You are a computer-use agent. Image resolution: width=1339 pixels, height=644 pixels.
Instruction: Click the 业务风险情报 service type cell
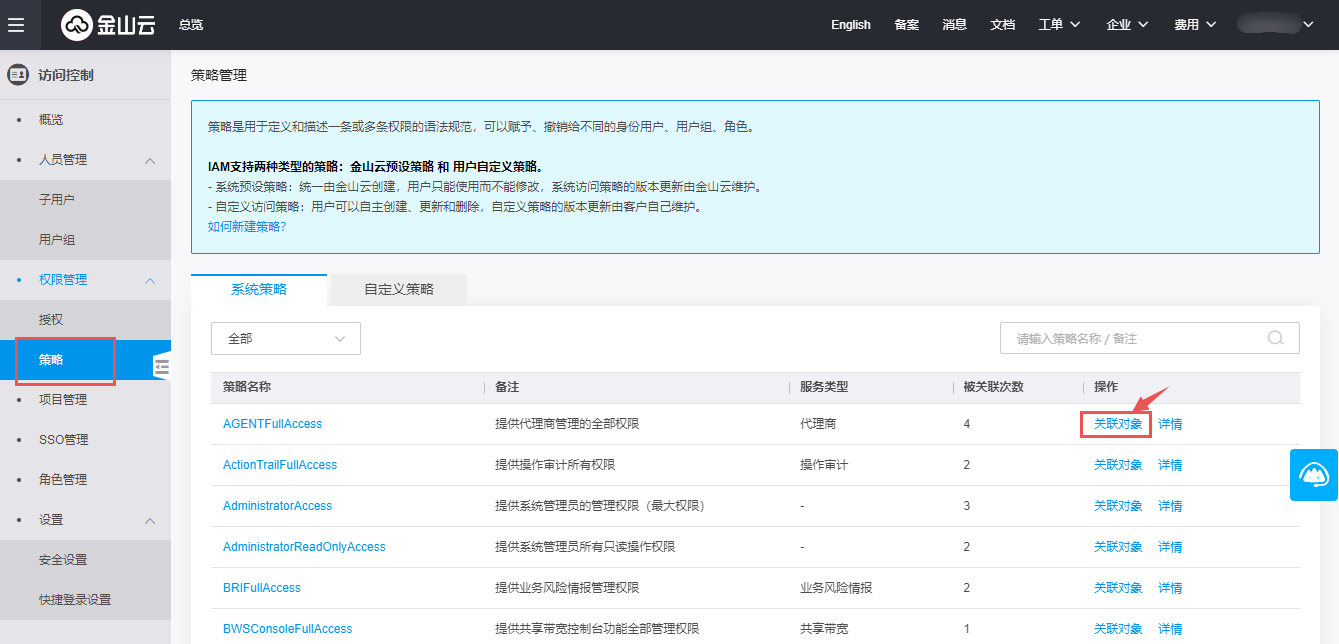click(x=836, y=588)
